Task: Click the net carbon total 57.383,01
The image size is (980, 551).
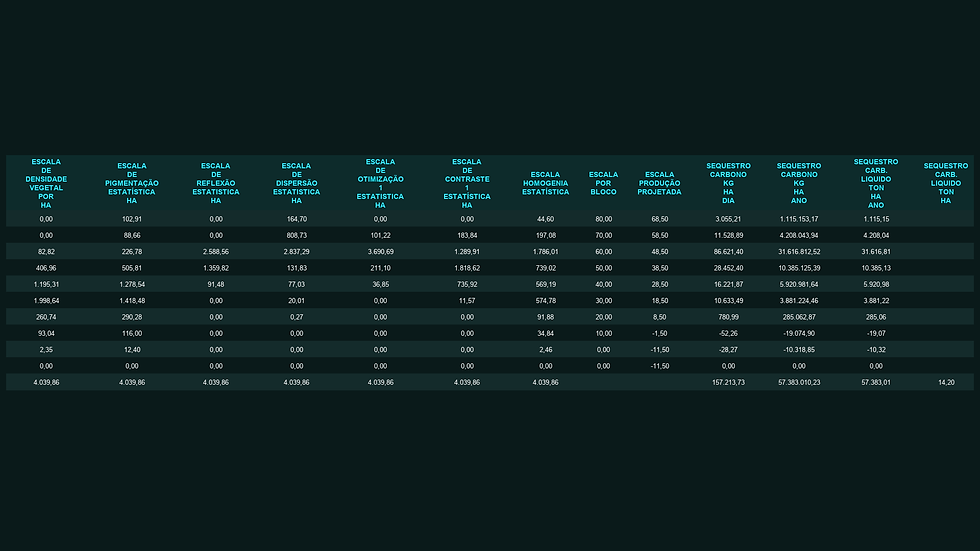Action: tap(876, 382)
